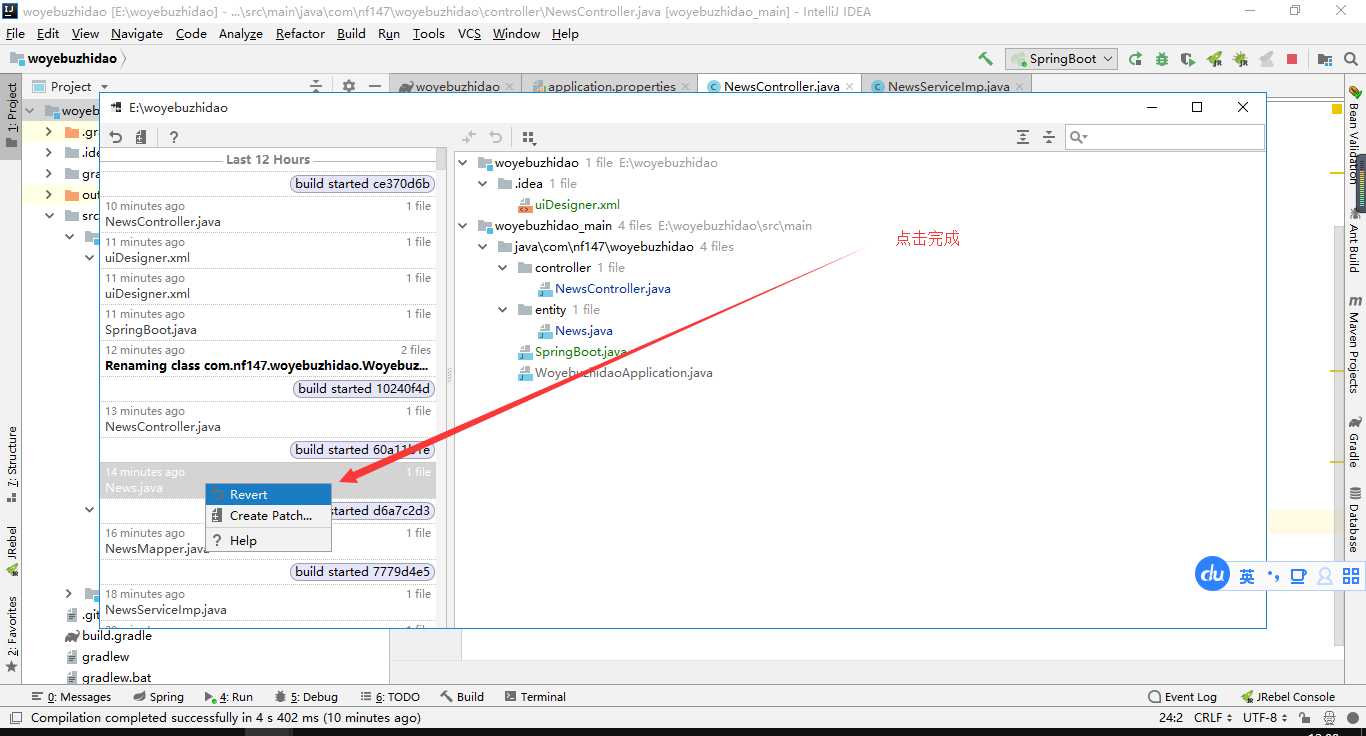
Task: Open the Messages tool window button
Action: [71, 697]
